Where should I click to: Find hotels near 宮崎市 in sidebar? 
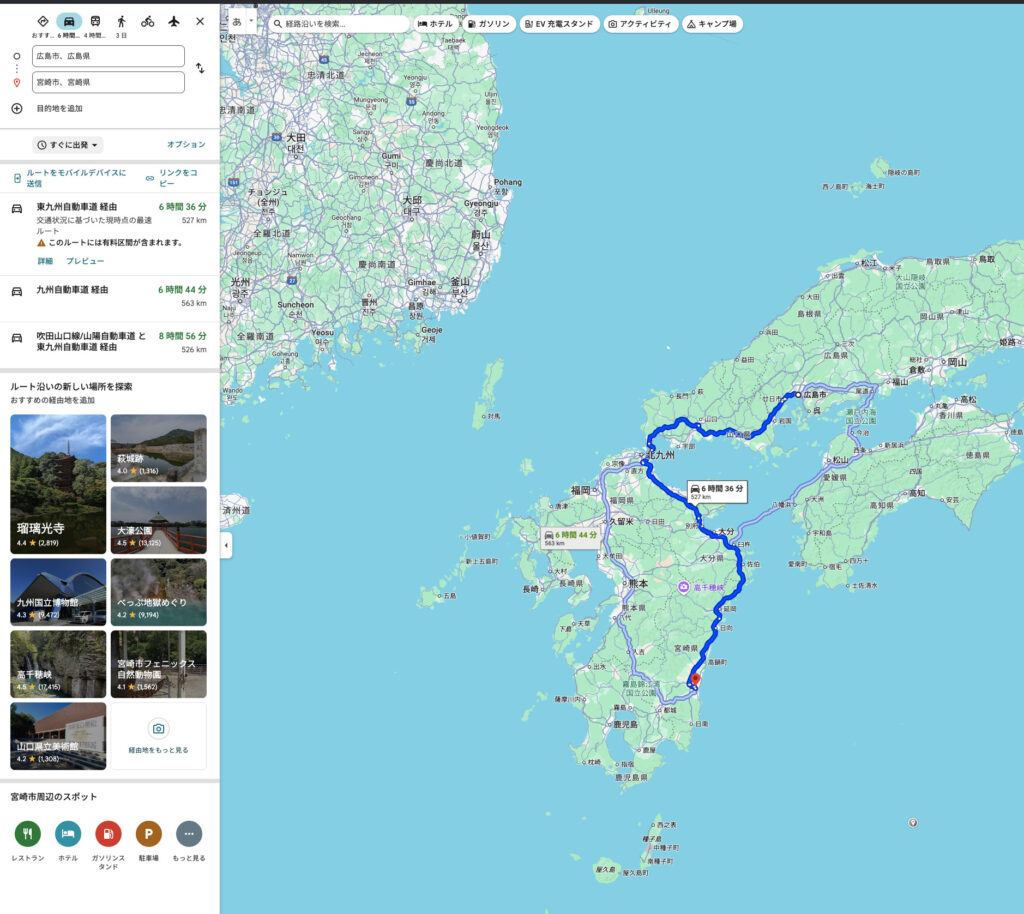pos(68,834)
